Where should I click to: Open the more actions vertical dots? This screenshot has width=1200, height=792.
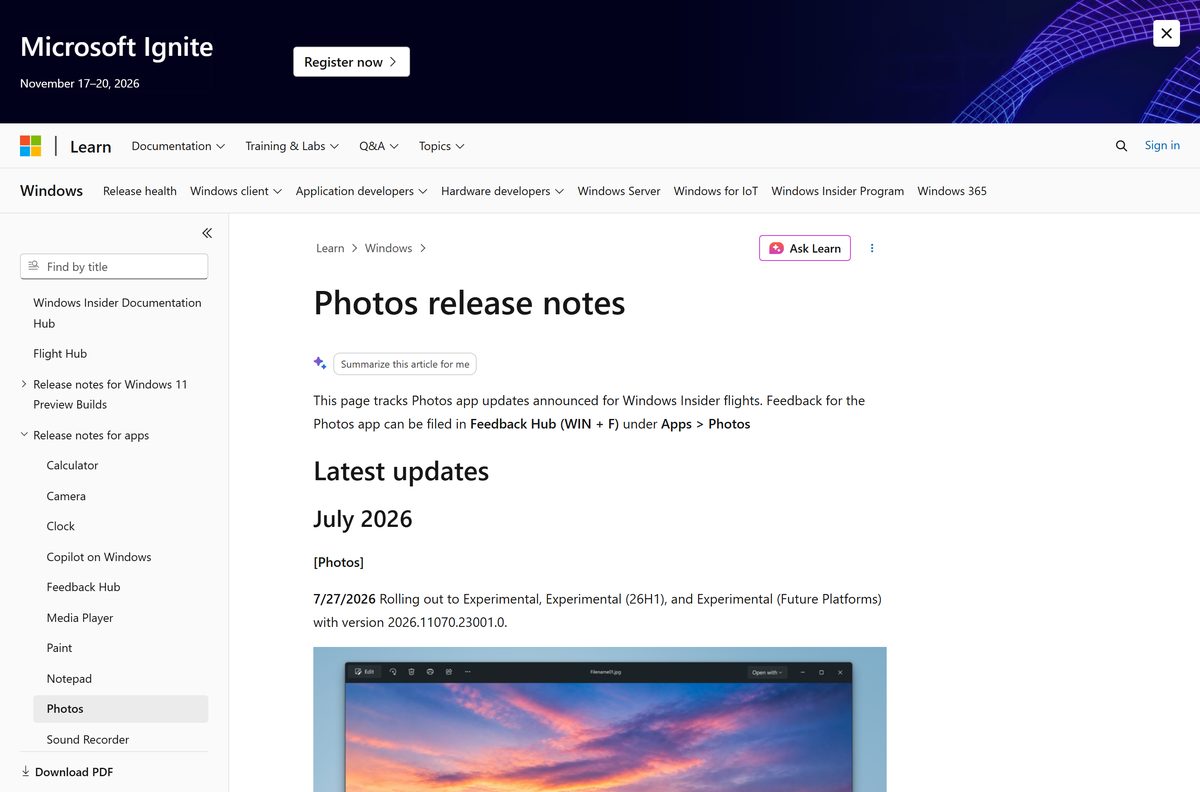point(872,248)
